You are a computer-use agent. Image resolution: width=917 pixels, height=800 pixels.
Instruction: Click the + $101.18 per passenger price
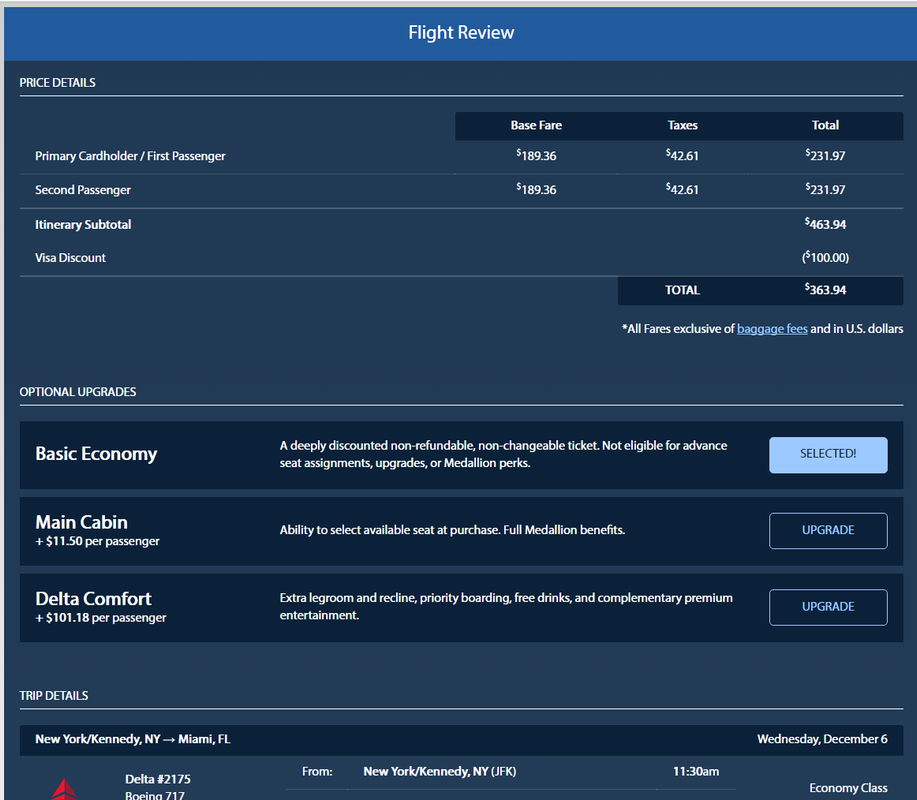pos(101,618)
